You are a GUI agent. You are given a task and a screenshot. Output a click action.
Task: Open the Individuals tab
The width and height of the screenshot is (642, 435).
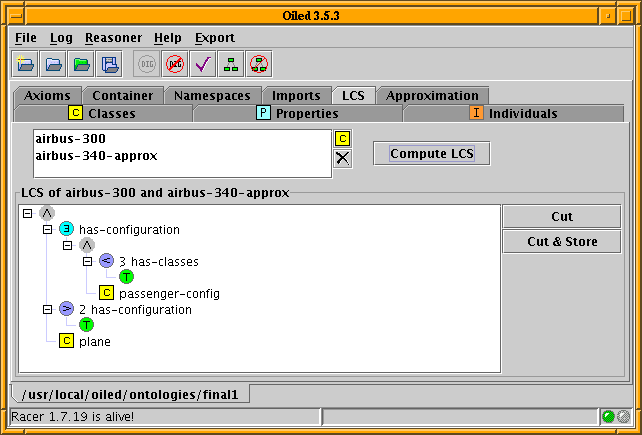point(513,113)
